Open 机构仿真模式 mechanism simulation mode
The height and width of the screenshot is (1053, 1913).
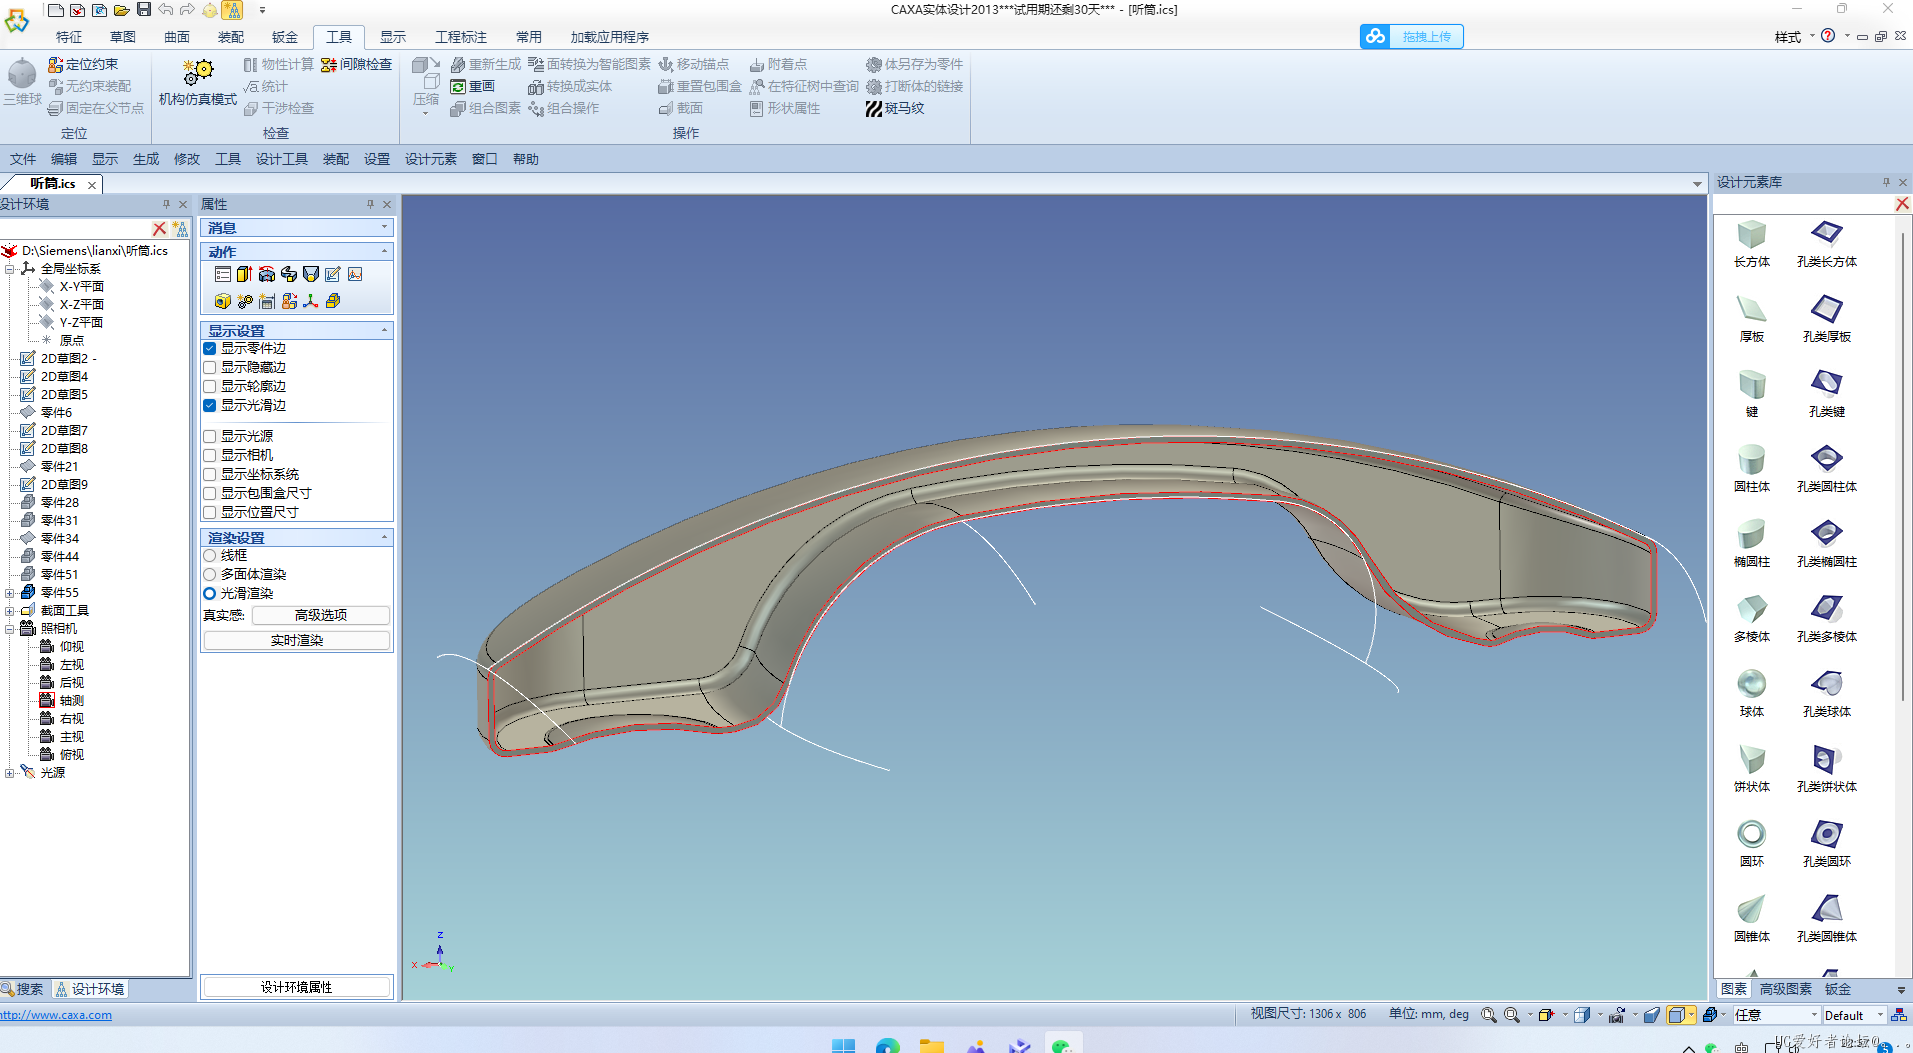[x=198, y=84]
